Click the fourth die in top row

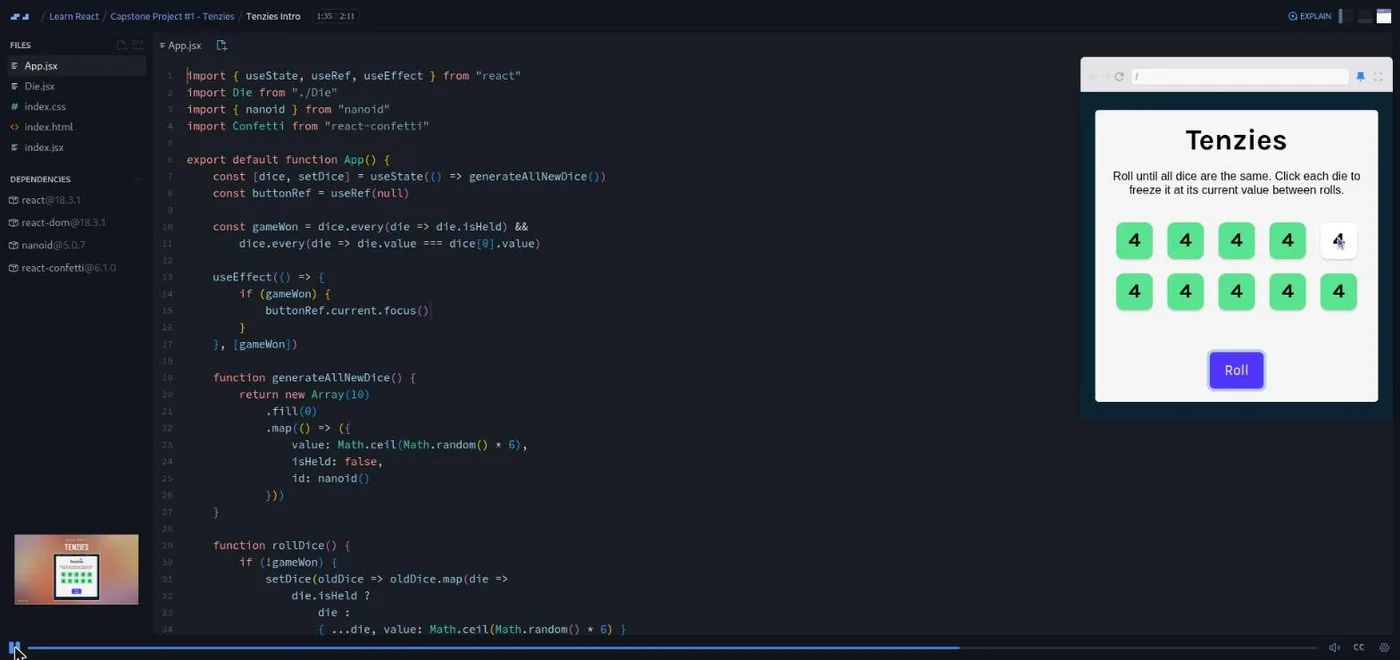(x=1287, y=240)
